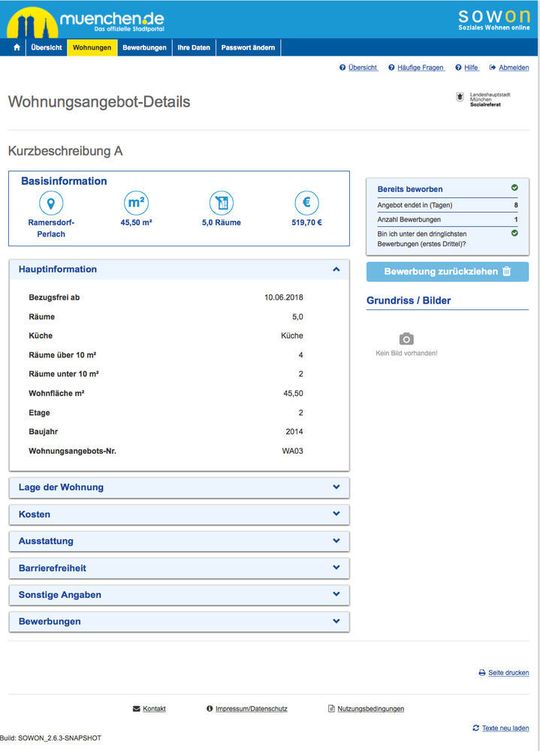Click the question icon beside Häufige Fragen
The height and width of the screenshot is (751, 540).
pos(391,68)
